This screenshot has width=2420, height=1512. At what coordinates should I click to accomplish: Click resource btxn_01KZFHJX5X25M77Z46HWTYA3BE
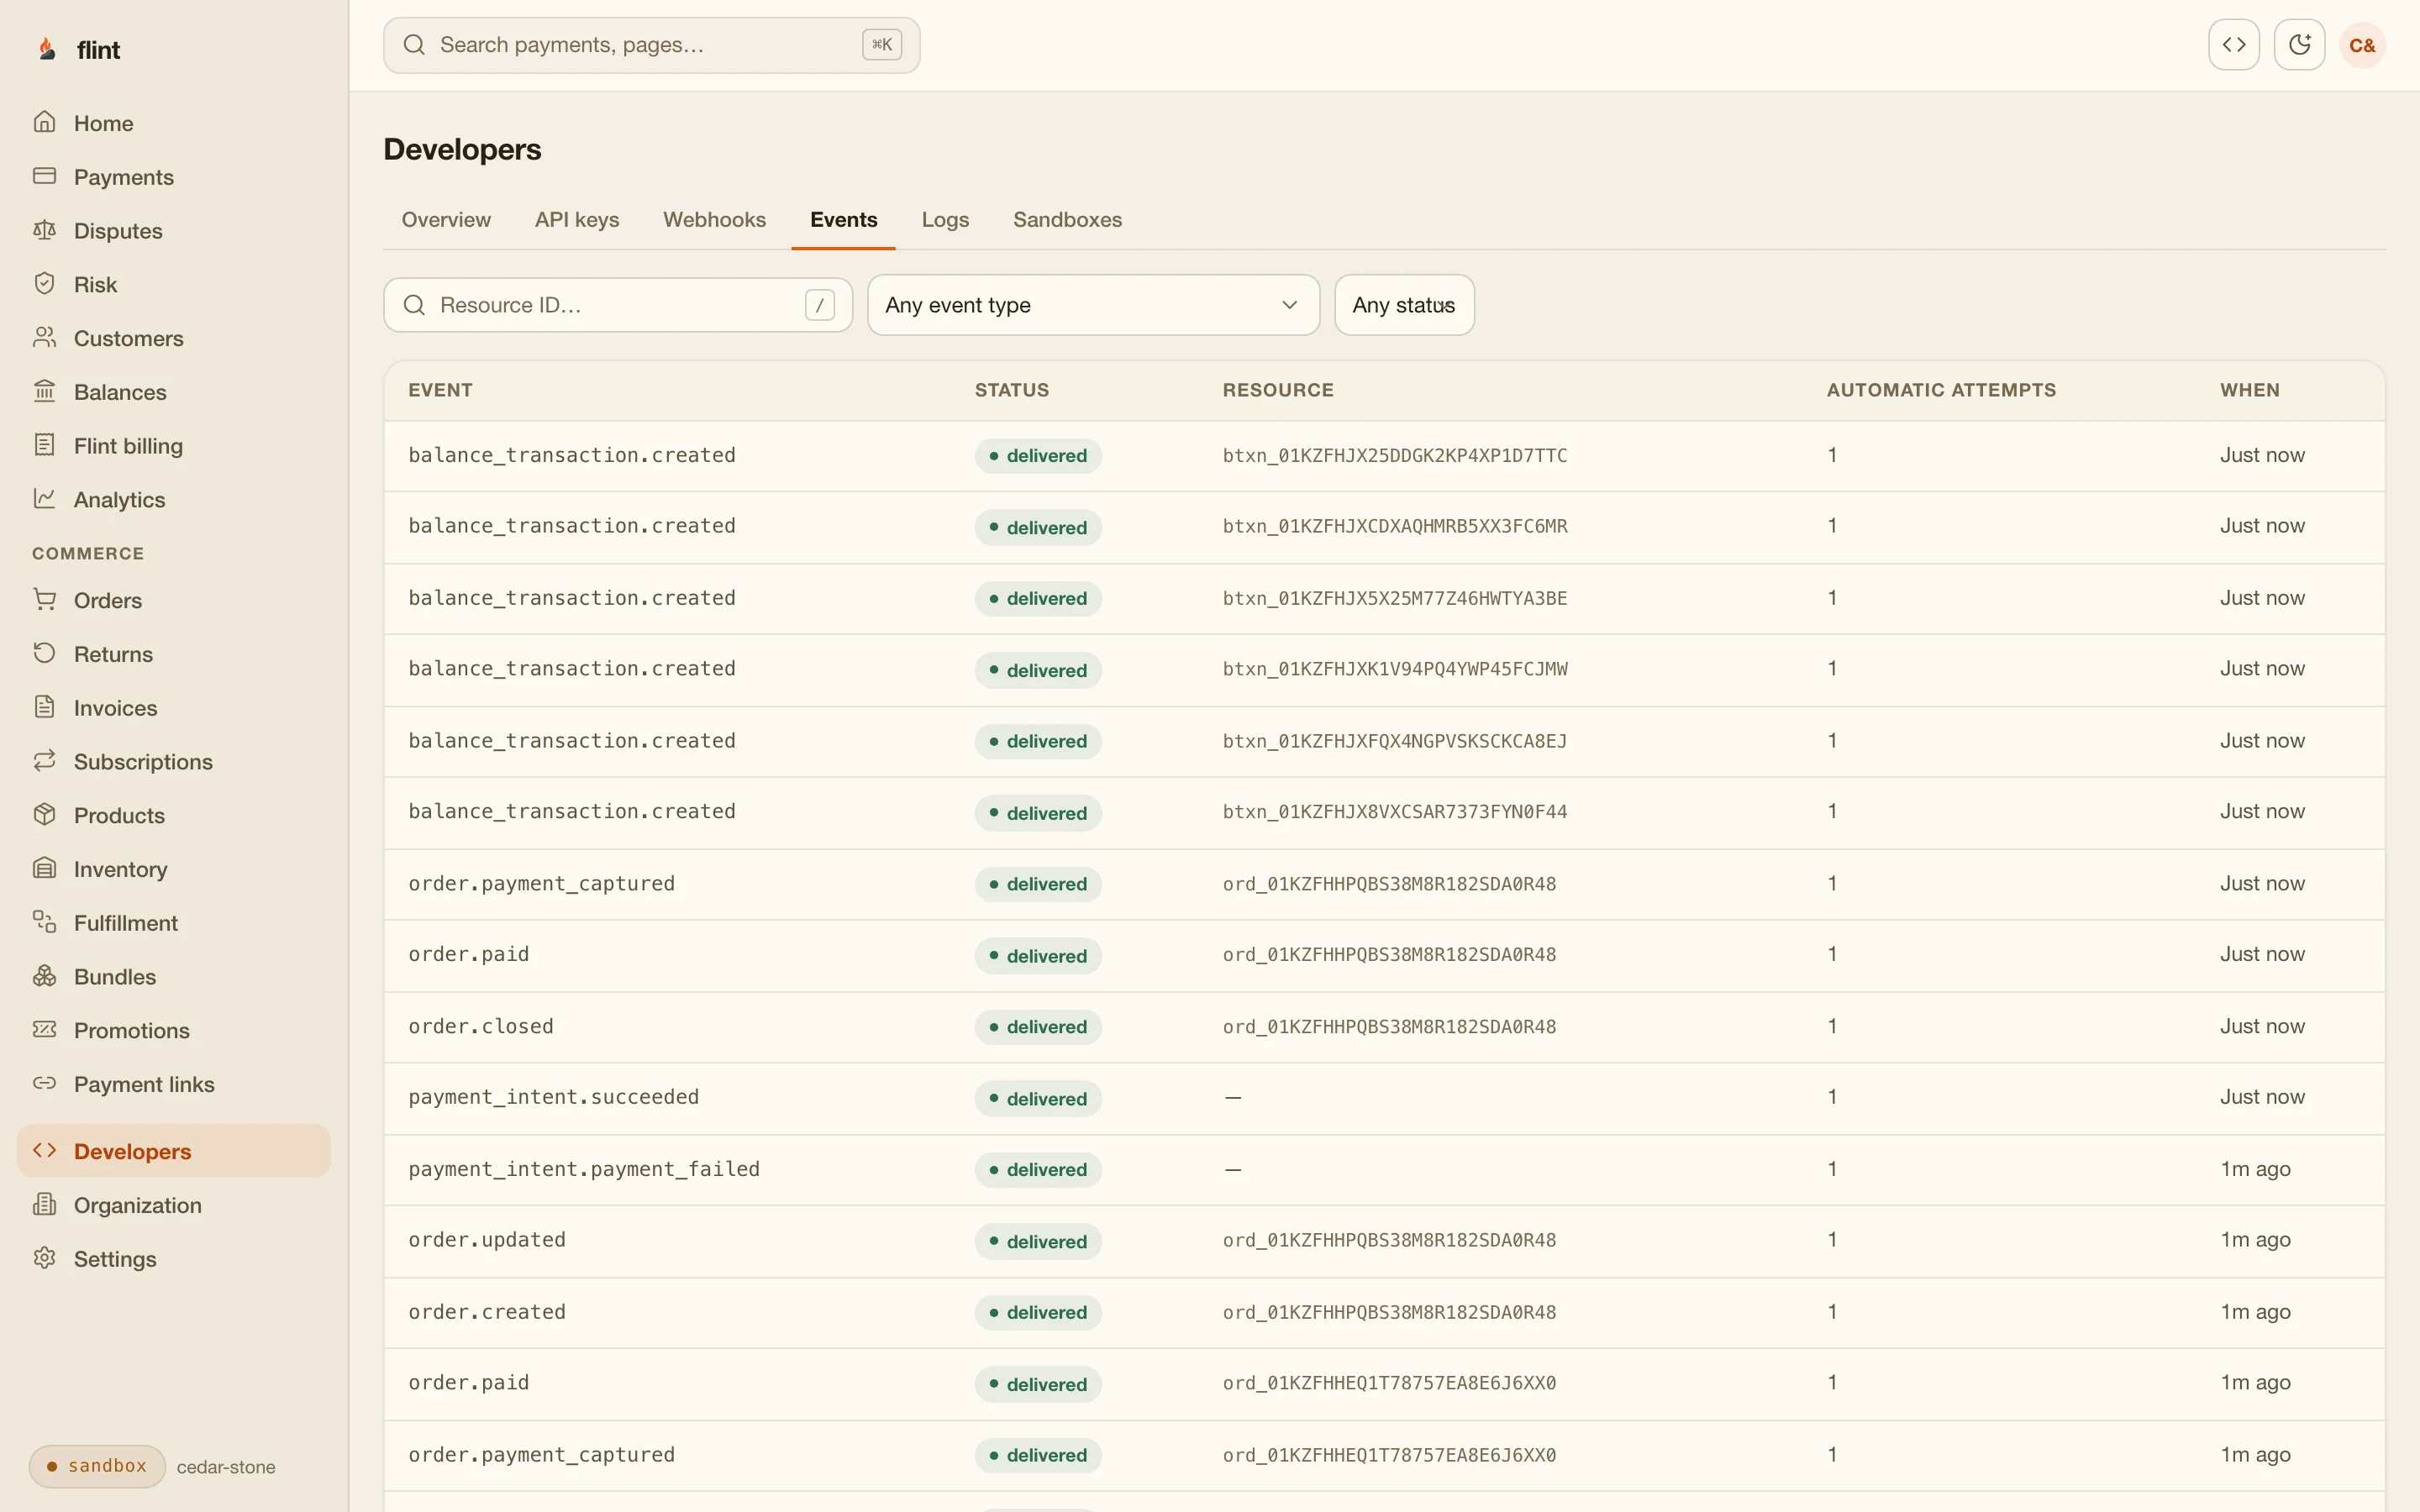point(1395,598)
